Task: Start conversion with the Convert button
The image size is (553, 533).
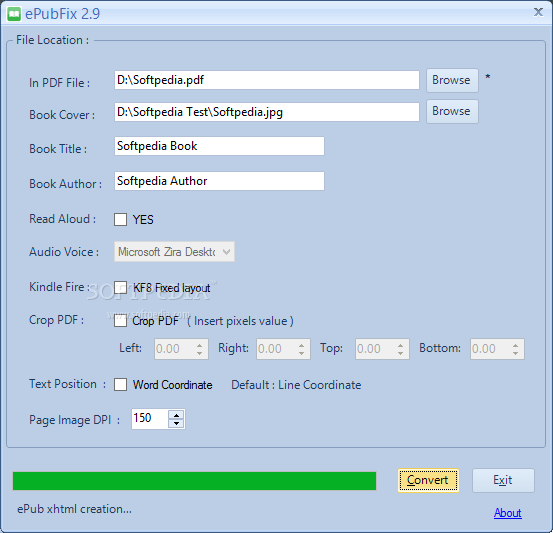Action: (x=428, y=480)
